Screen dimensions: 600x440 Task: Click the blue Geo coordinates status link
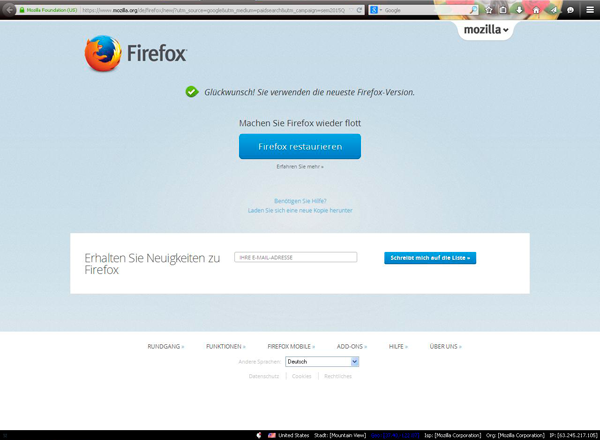395,435
